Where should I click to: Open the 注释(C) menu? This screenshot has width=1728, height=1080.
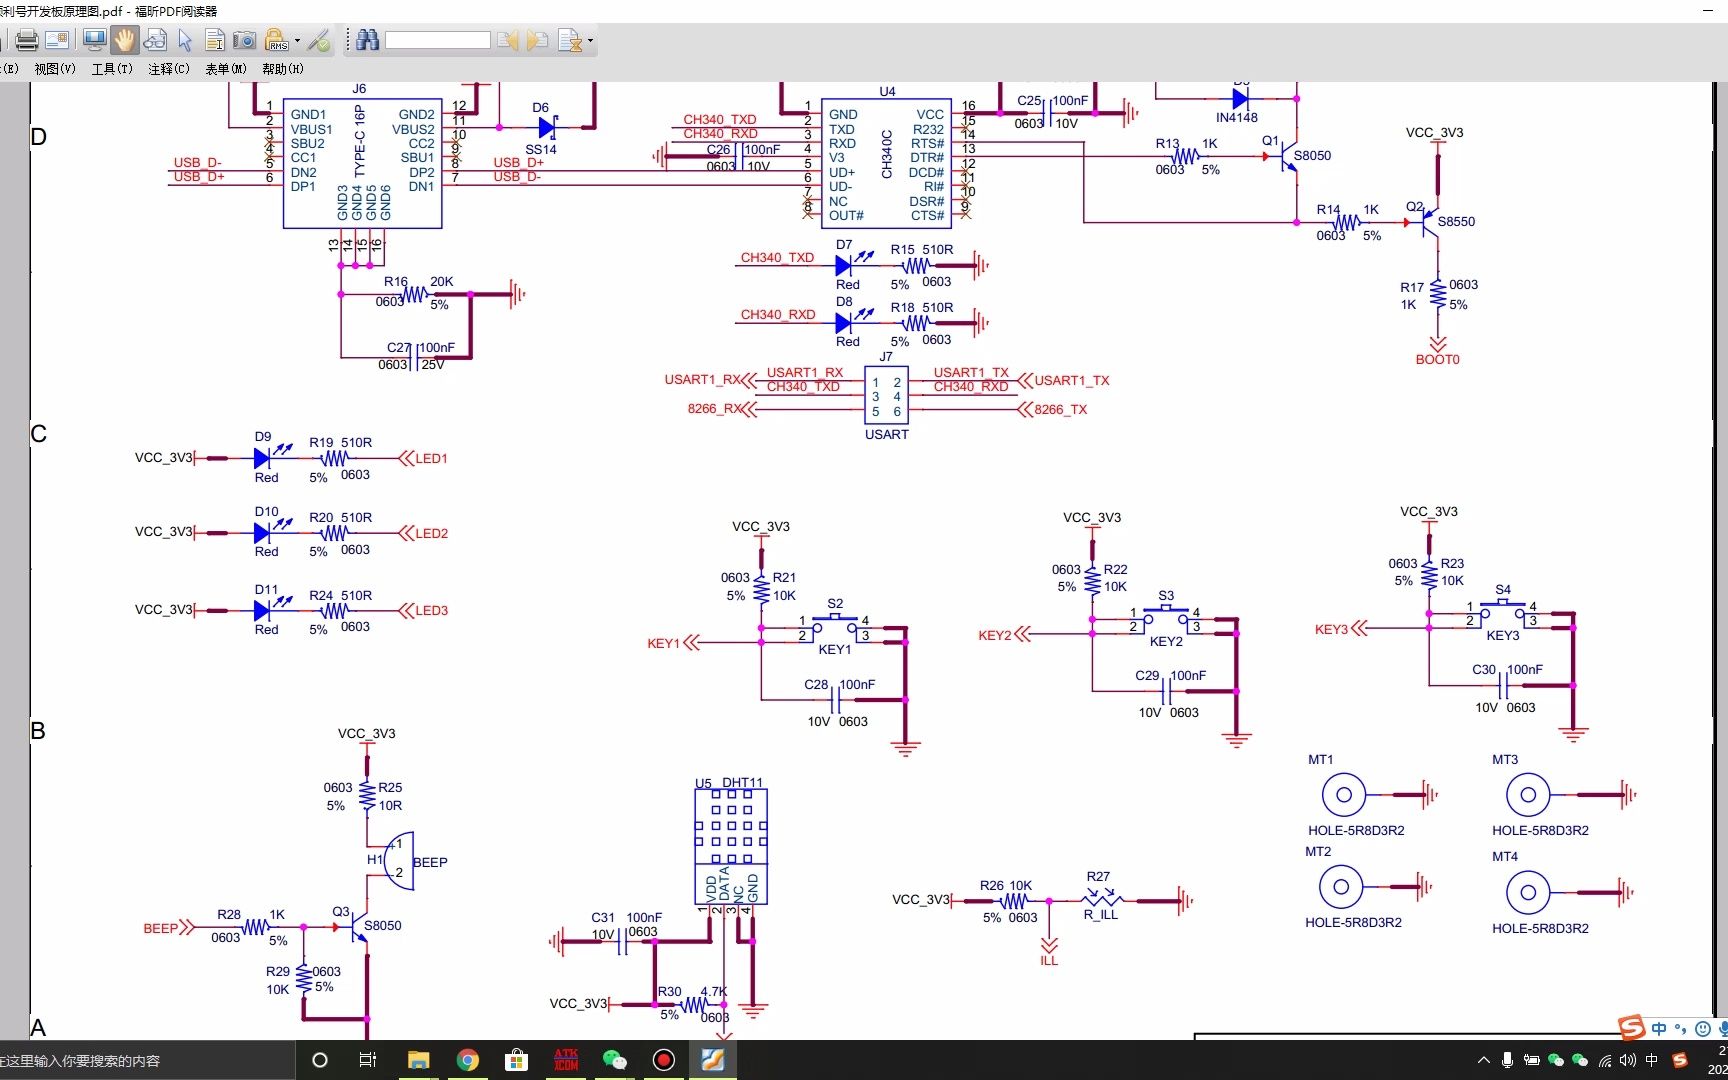[167, 68]
